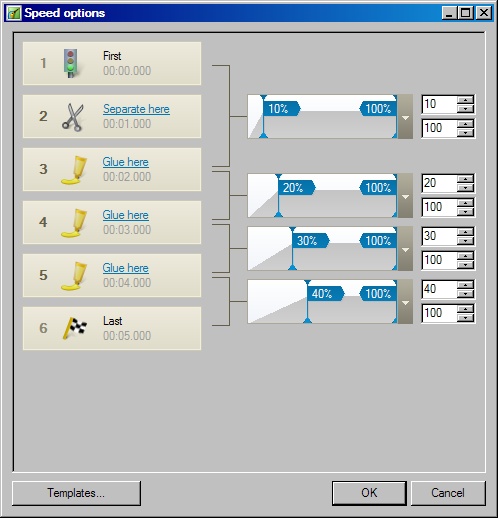
Task: Click the start speed field showing 10
Action: point(439,104)
